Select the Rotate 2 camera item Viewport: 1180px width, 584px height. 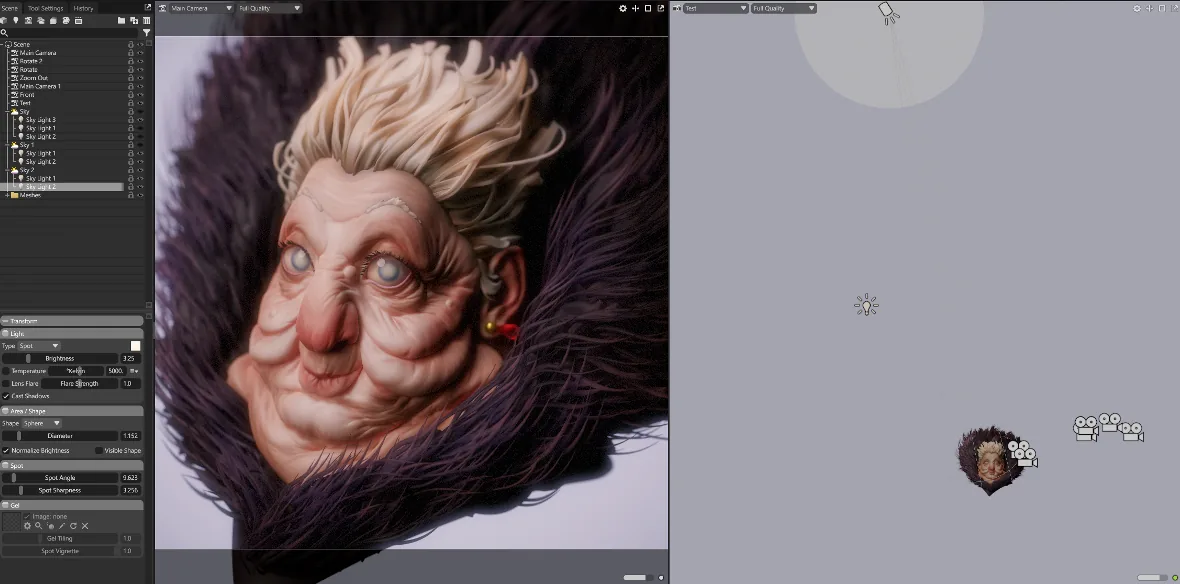[x=30, y=61]
